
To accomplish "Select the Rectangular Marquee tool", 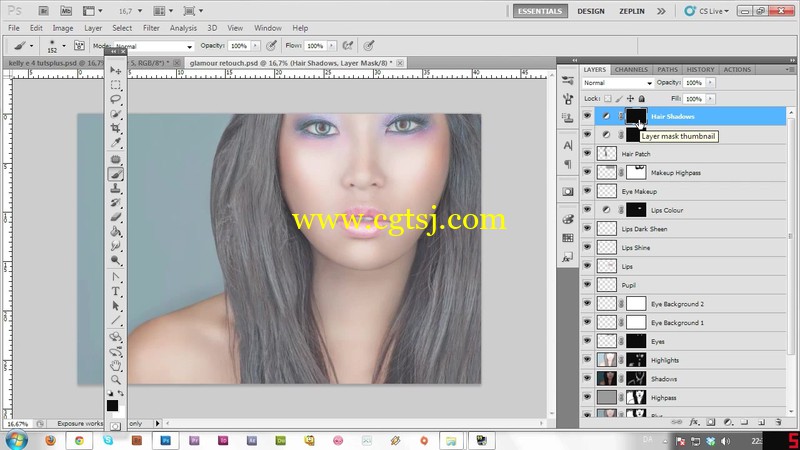I will (x=116, y=85).
